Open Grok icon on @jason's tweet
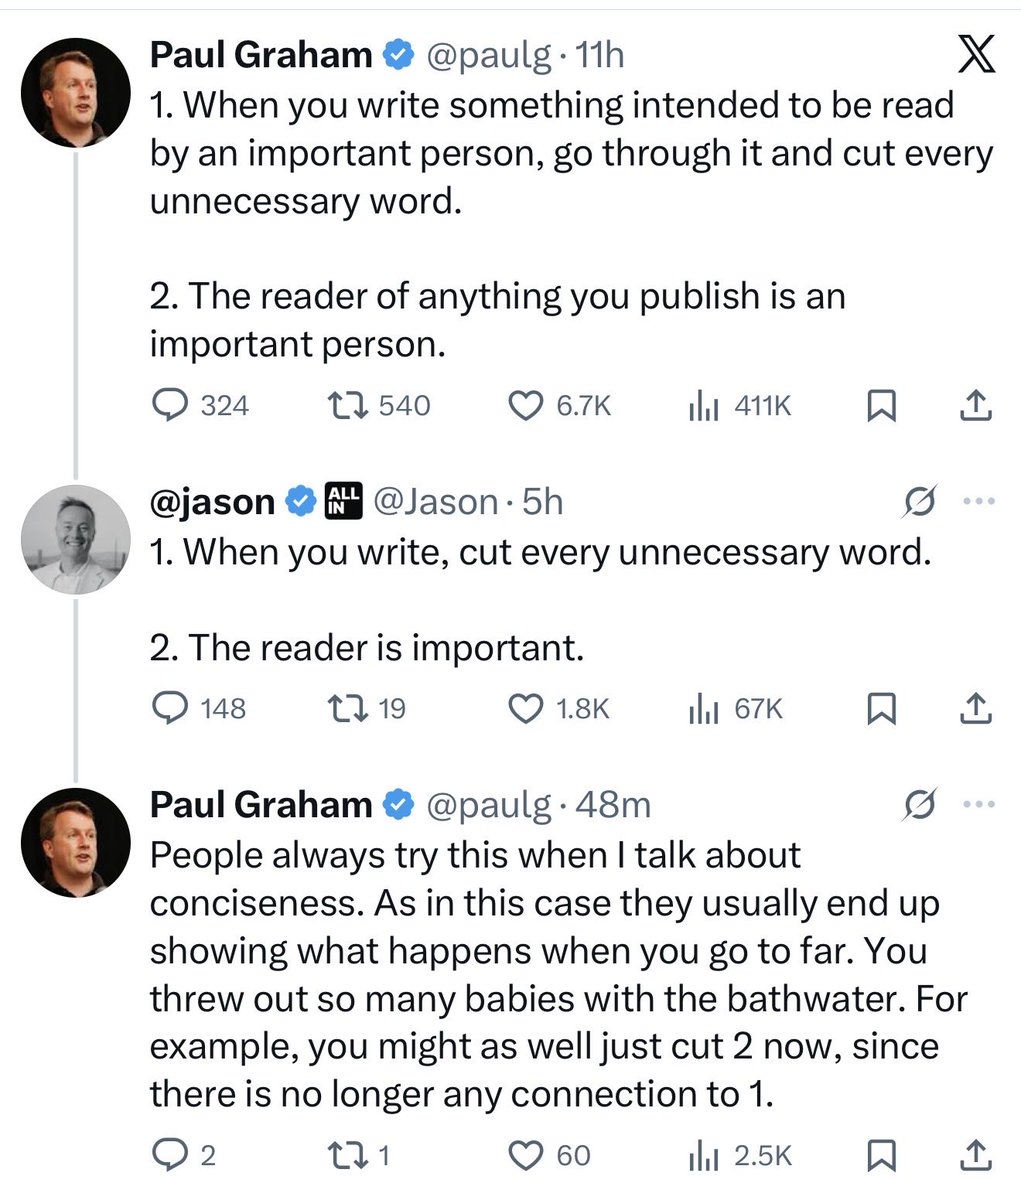This screenshot has height=1200, width=1021. [x=919, y=502]
